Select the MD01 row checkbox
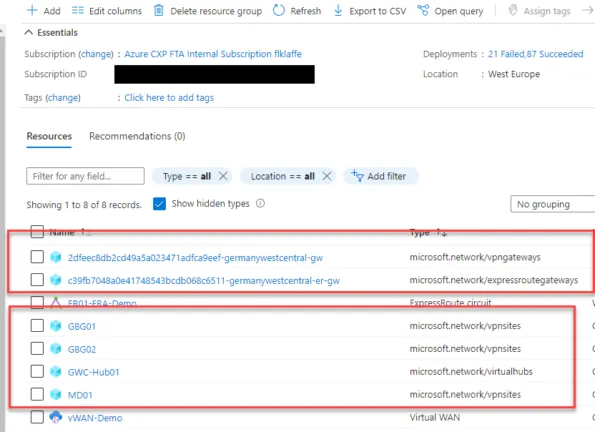The image size is (595, 432). tap(37, 394)
